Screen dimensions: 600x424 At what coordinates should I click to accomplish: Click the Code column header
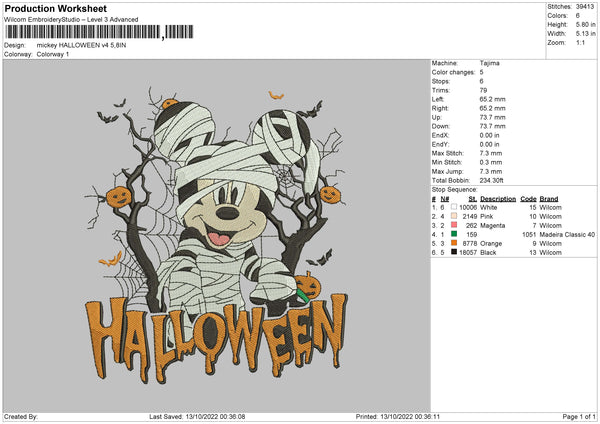(528, 198)
